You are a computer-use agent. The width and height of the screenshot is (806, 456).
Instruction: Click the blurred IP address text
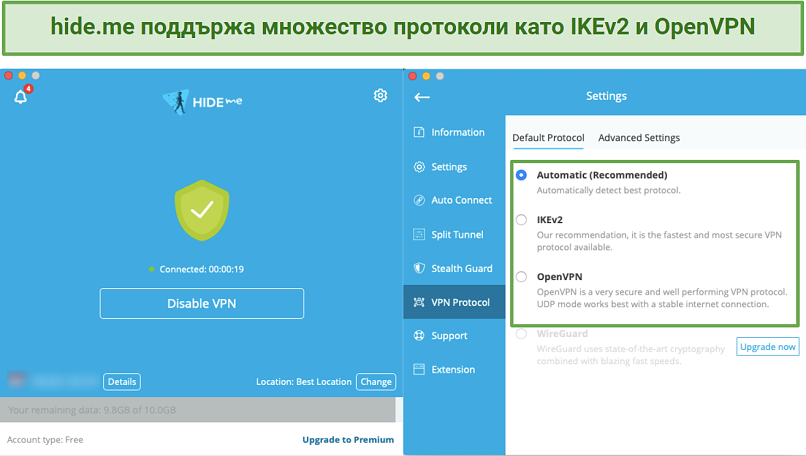(x=65, y=381)
